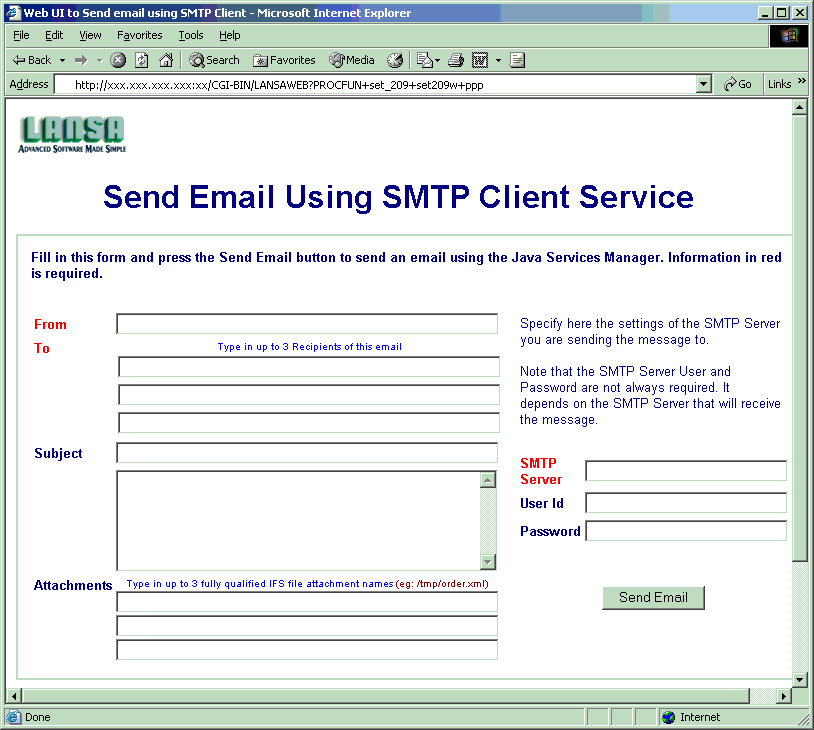The height and width of the screenshot is (730, 814).
Task: Open the Tools menu
Action: pyautogui.click(x=191, y=35)
